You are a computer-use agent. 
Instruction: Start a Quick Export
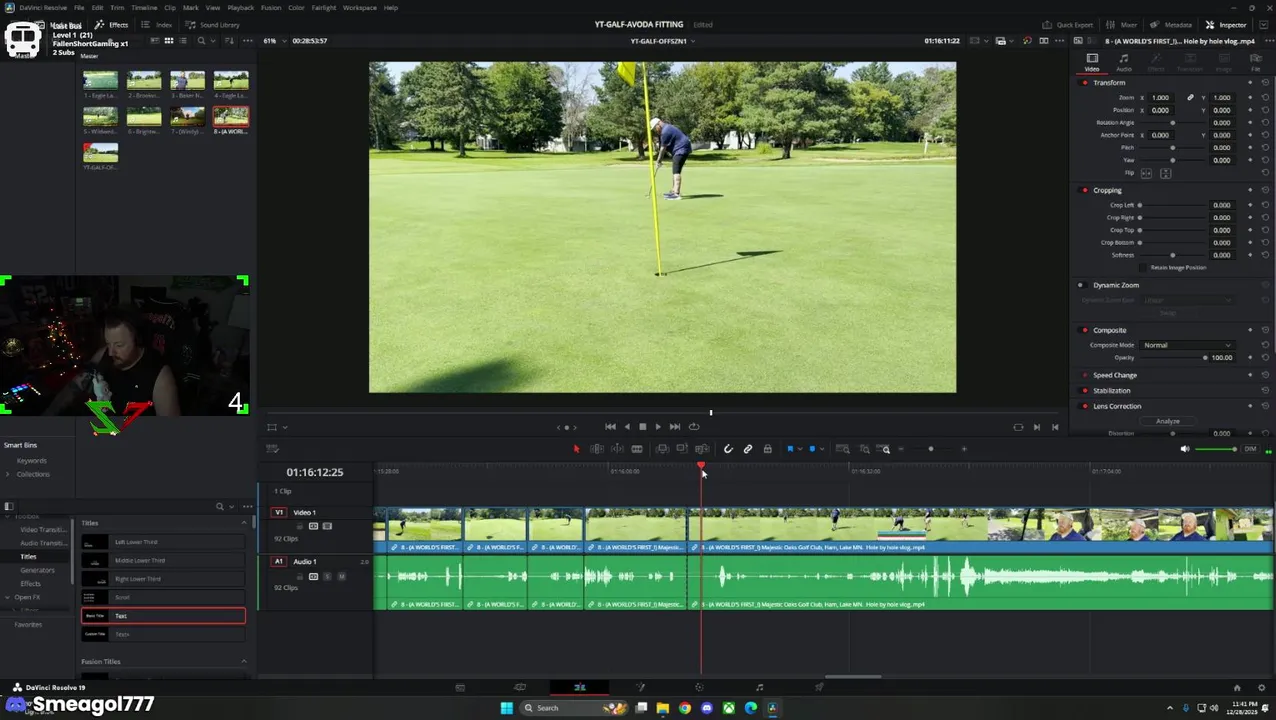1068,25
